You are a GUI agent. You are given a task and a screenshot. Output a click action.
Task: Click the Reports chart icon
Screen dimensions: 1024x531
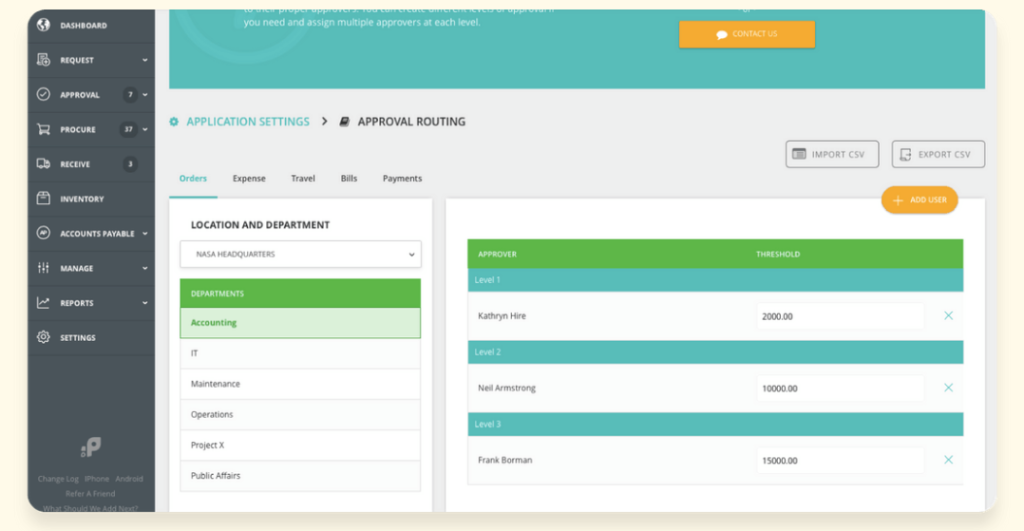(43, 303)
